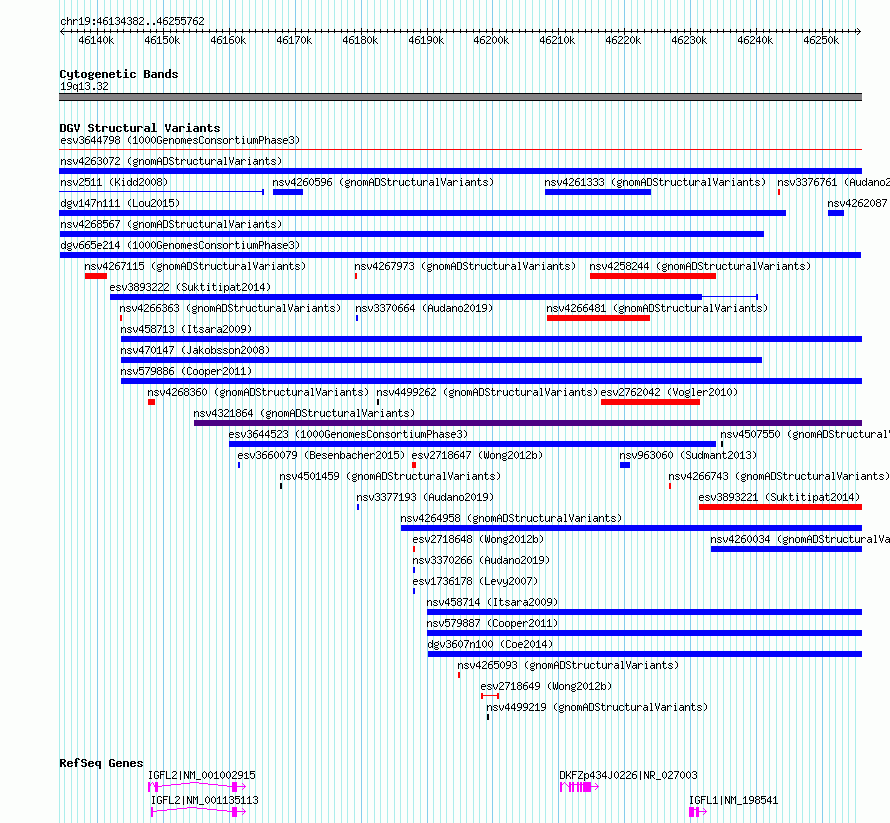Click the esv3644798 1000GenomesConsortiumPhase3 variant label

point(180,140)
